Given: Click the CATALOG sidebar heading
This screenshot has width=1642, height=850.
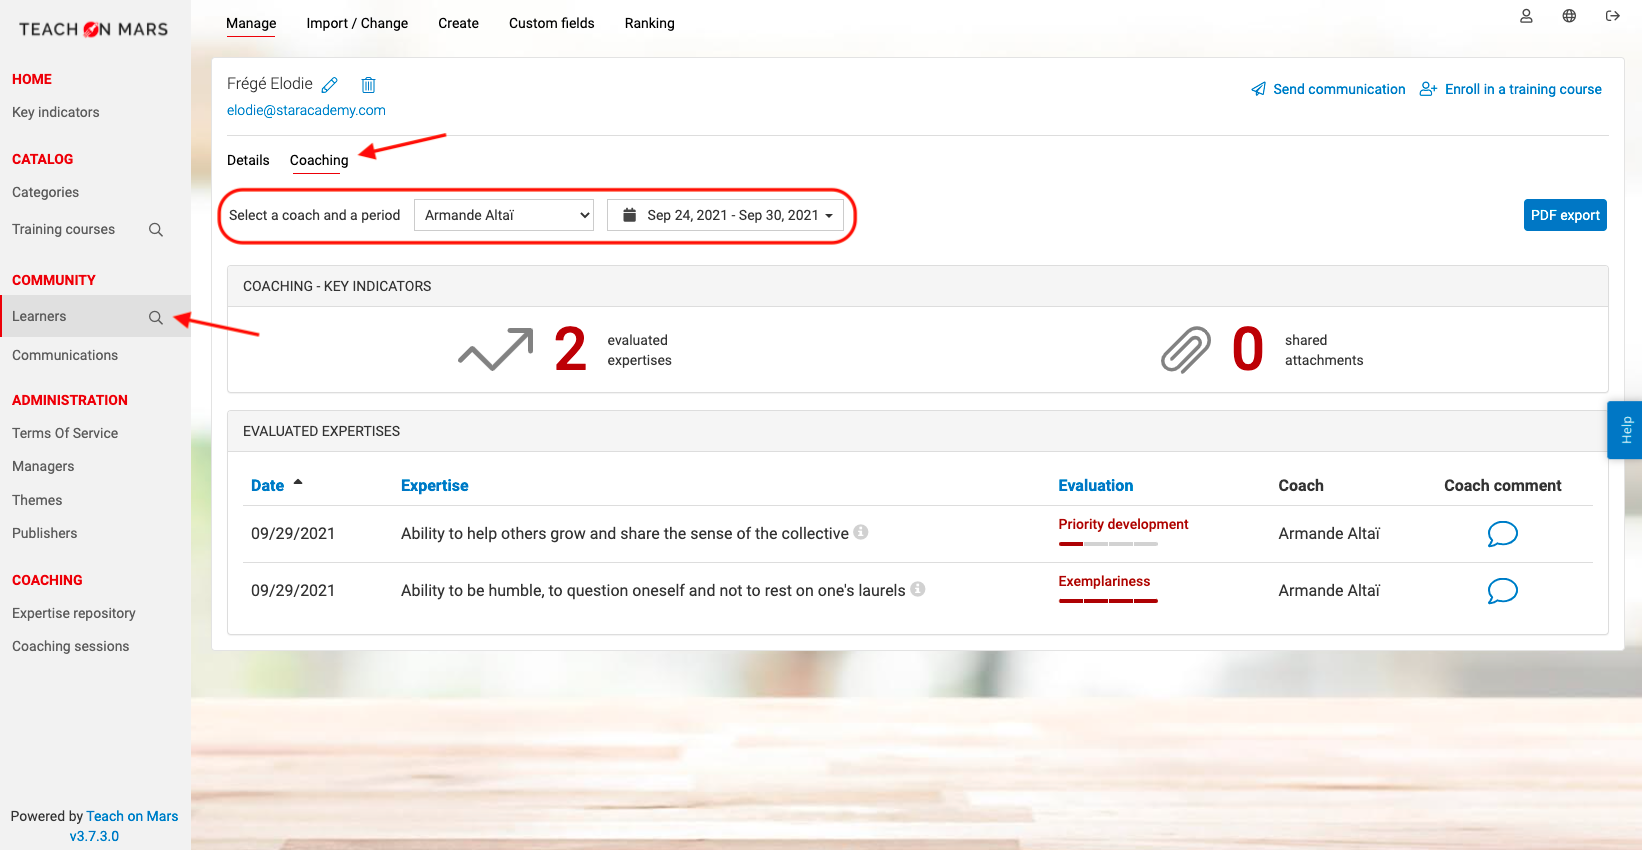Looking at the screenshot, I should [43, 159].
